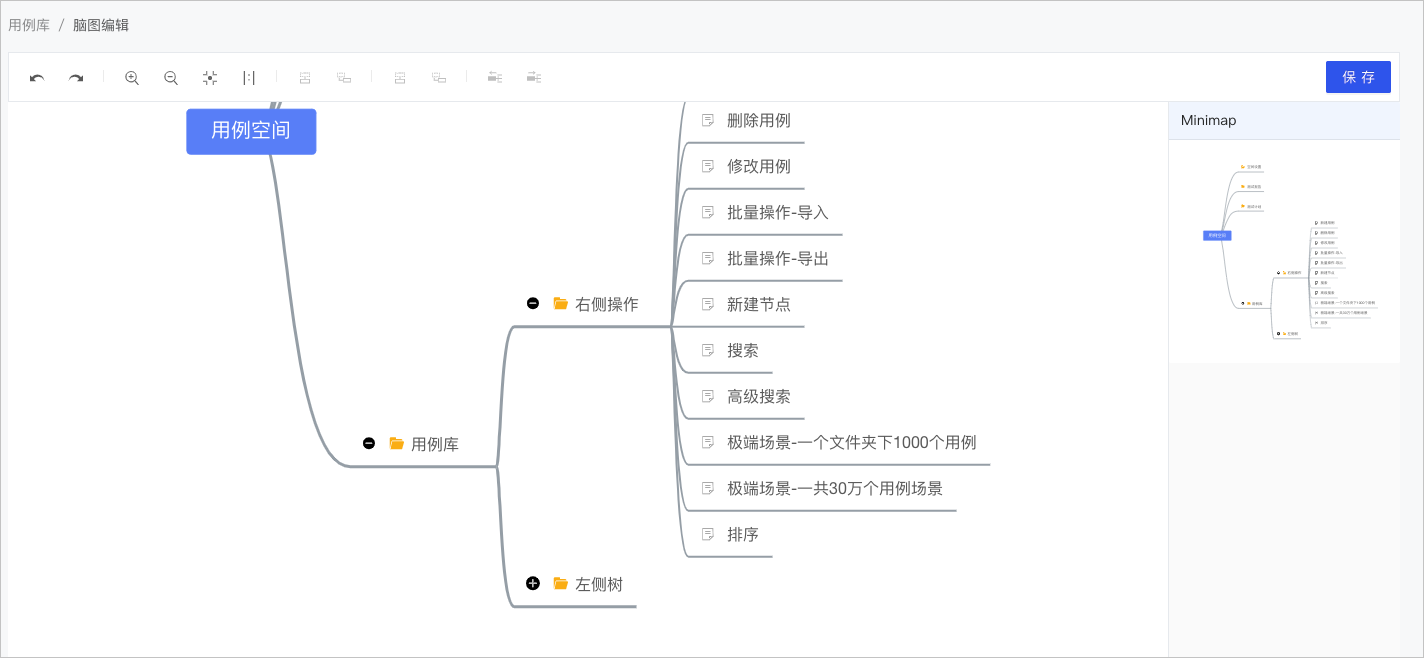Select the 搜索 node text
This screenshot has width=1424, height=658.
click(x=743, y=350)
